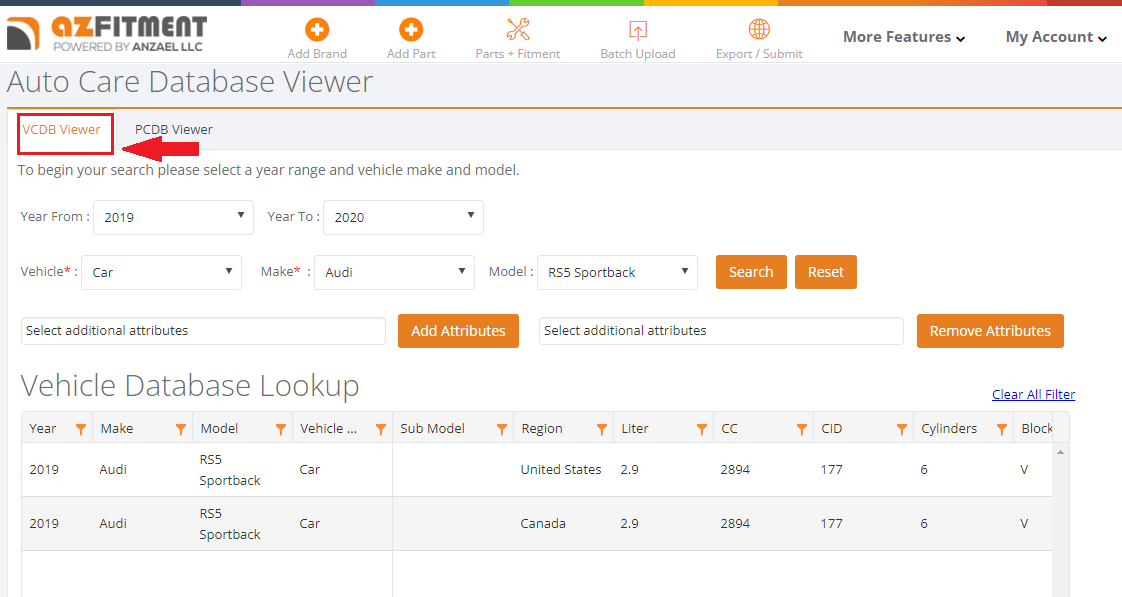The height and width of the screenshot is (597, 1122).
Task: Click the Reset button
Action: (826, 272)
